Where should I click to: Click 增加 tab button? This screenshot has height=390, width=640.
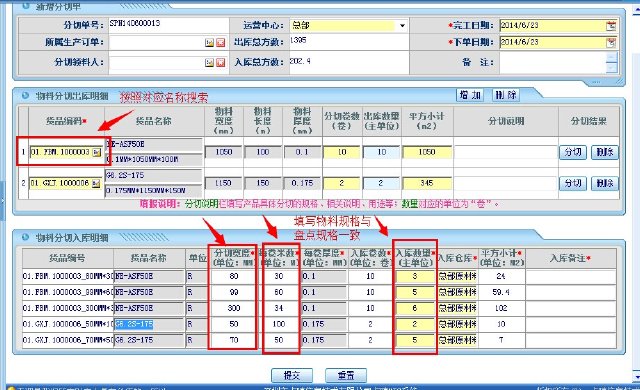point(470,95)
